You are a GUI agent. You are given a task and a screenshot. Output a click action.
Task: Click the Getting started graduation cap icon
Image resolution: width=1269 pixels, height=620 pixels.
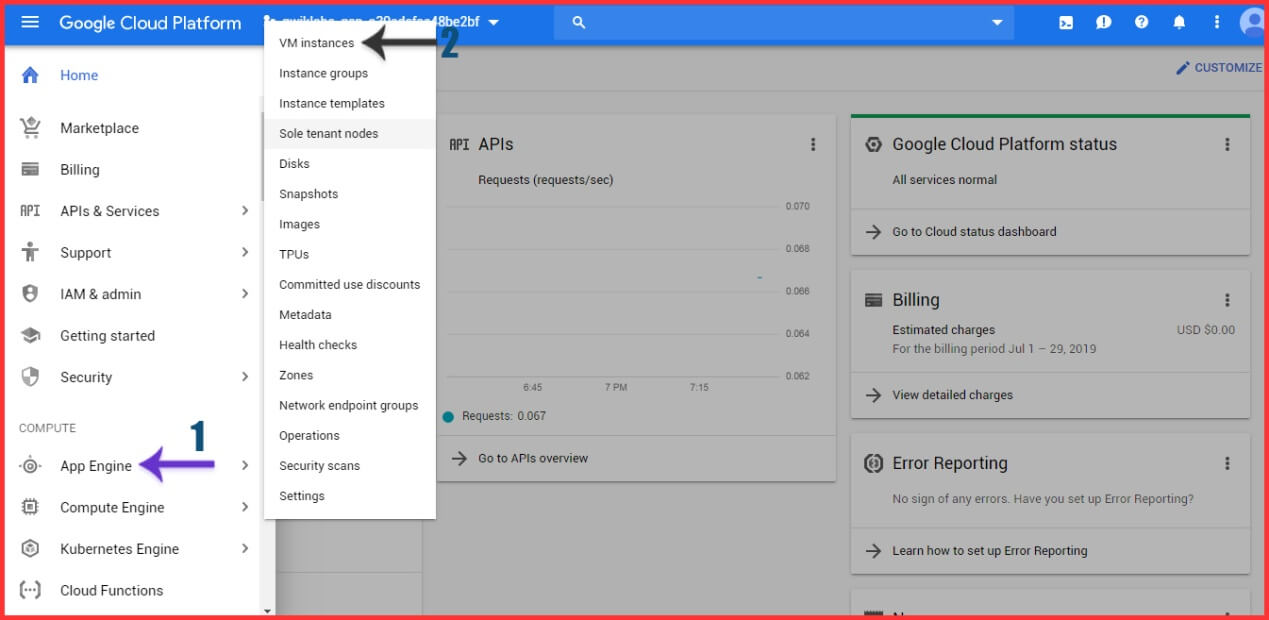(x=30, y=336)
